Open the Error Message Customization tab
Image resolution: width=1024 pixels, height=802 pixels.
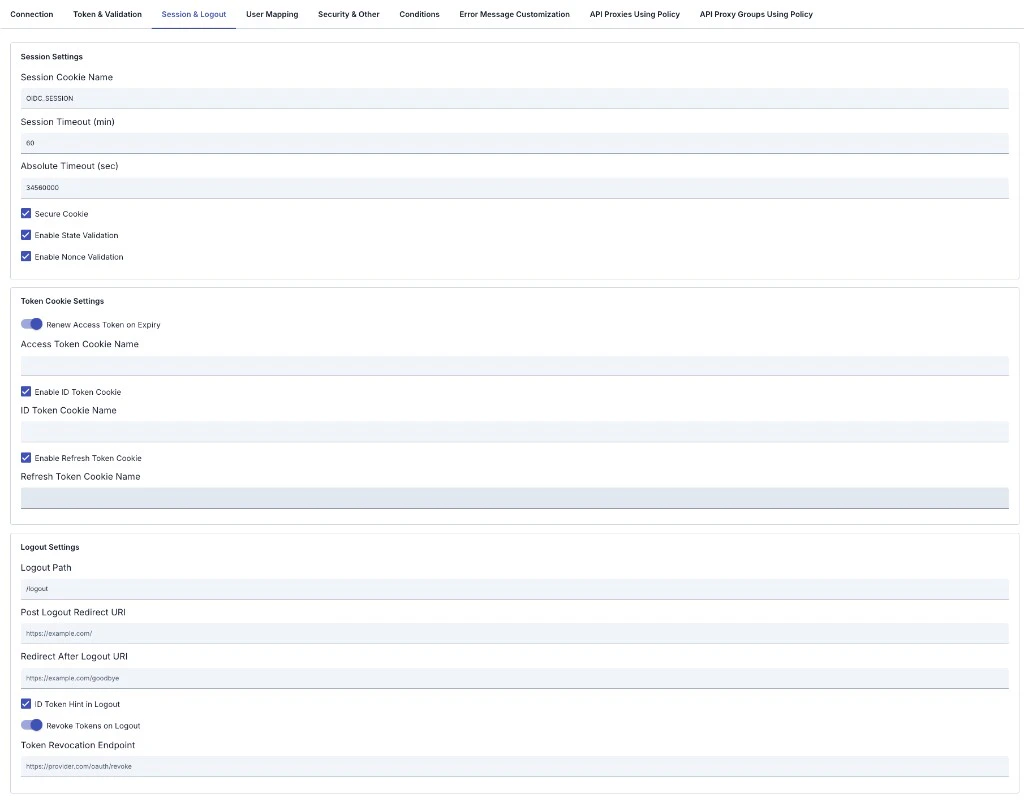tap(514, 14)
